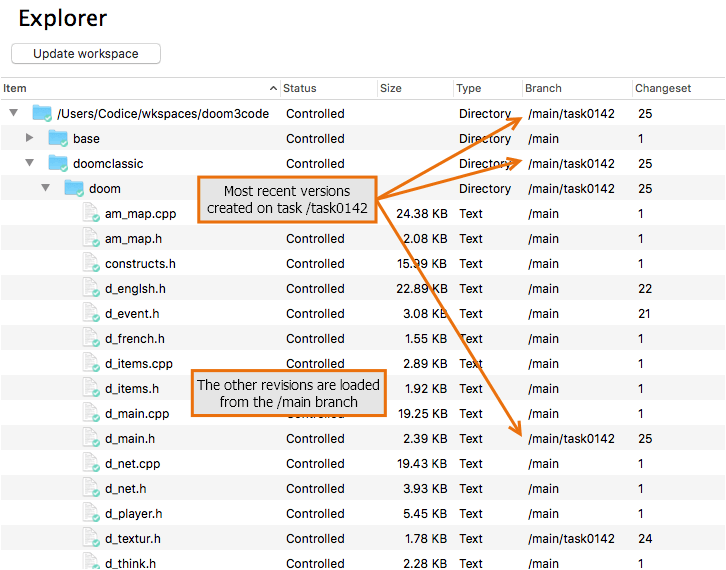Select the d_items.cpp file name
Image resolution: width=726 pixels, height=570 pixels.
click(139, 364)
